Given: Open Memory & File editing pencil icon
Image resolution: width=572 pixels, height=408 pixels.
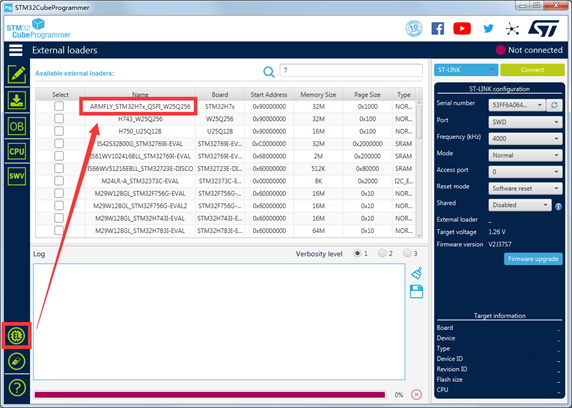Looking at the screenshot, I should pos(17,74).
